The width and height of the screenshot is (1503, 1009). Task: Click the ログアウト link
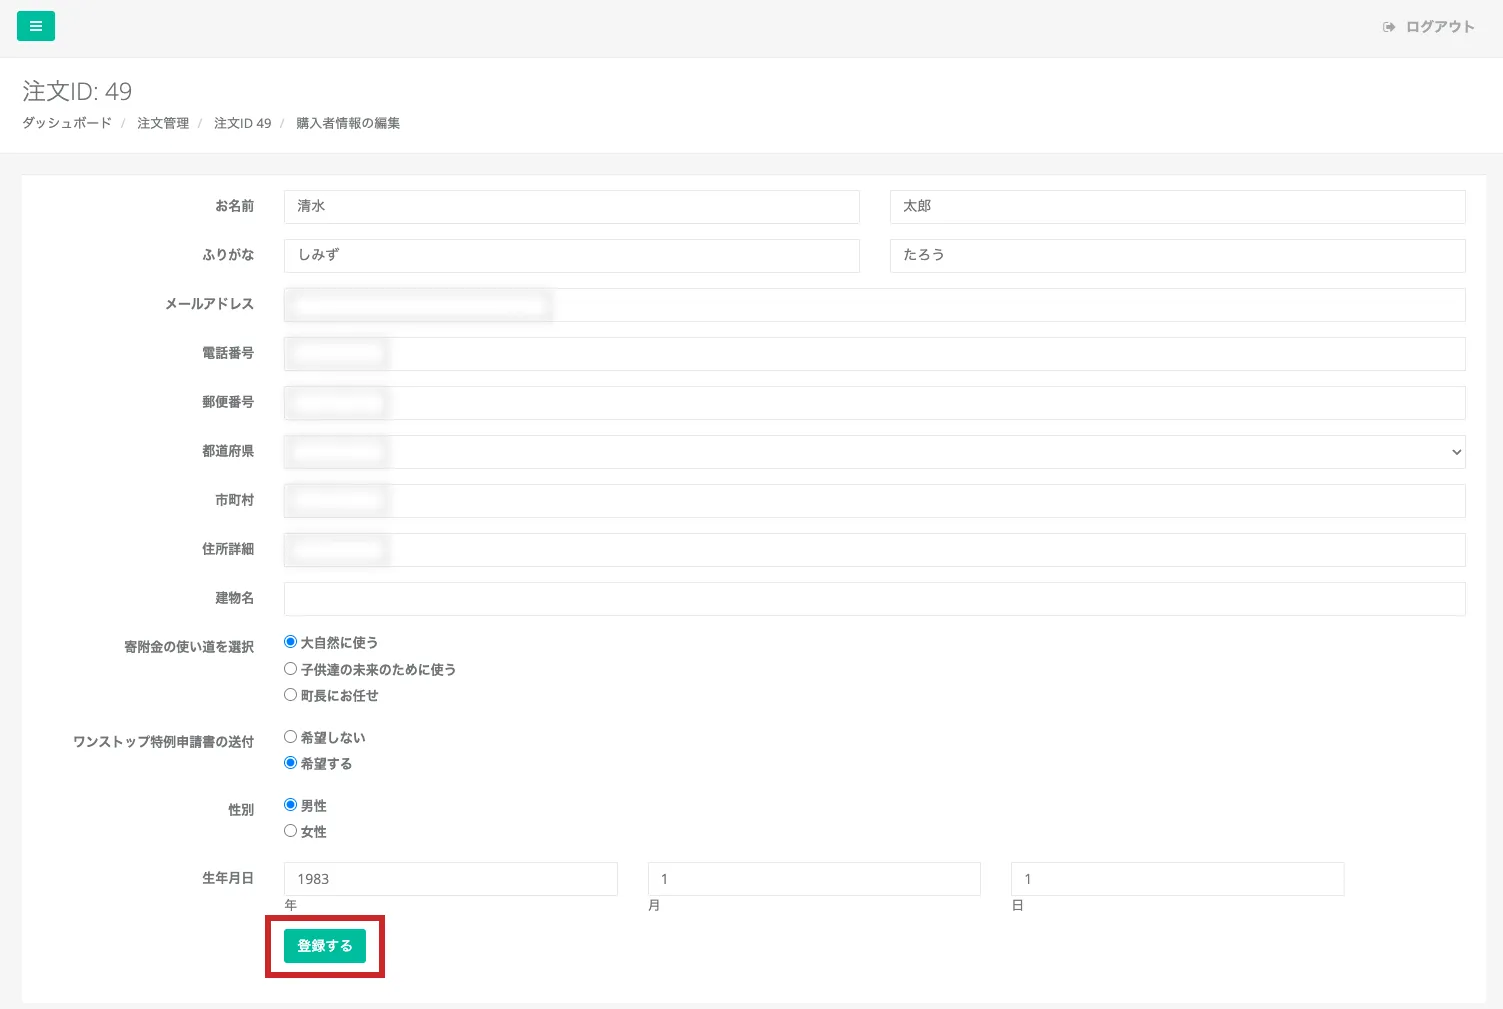1439,27
